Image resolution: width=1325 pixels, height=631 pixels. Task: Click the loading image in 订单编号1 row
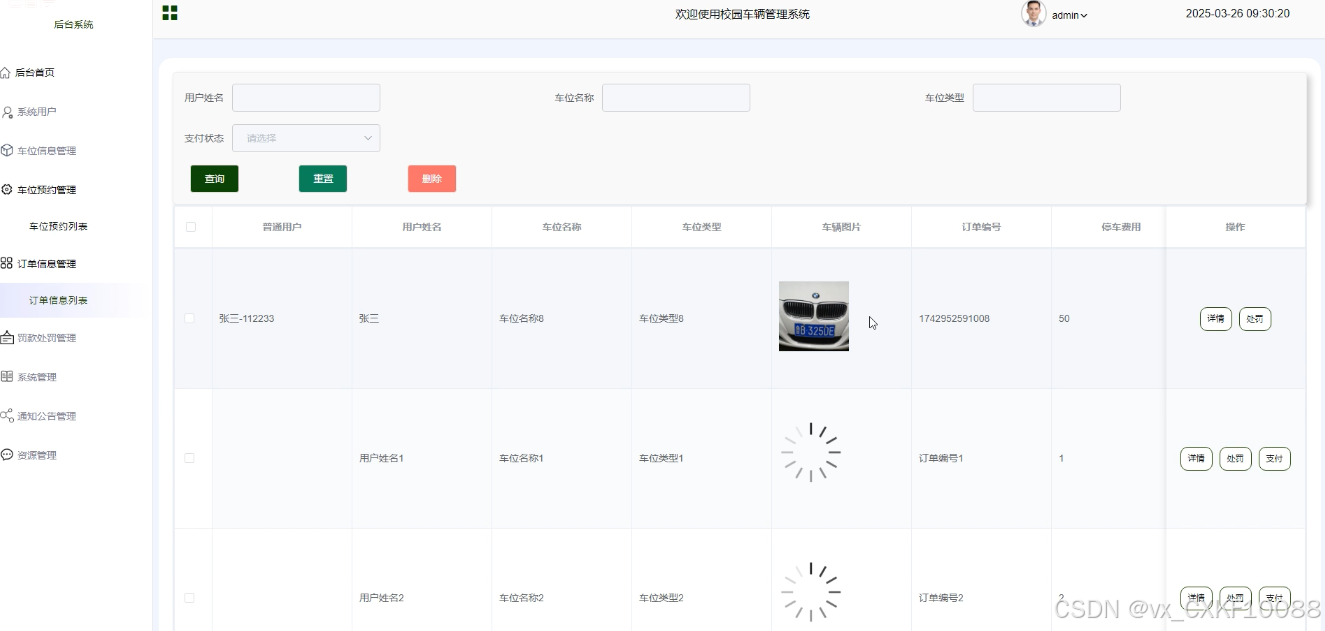point(811,452)
